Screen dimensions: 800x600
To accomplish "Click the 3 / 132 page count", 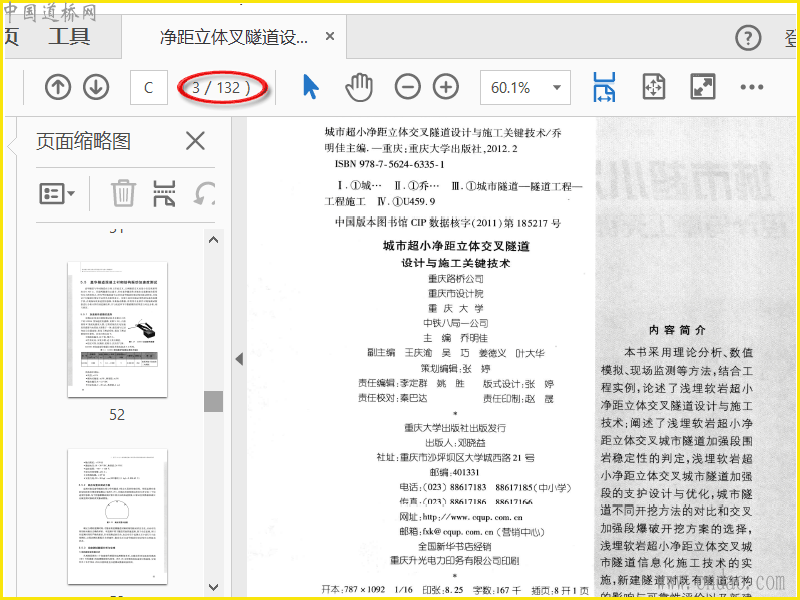I will click(x=221, y=88).
